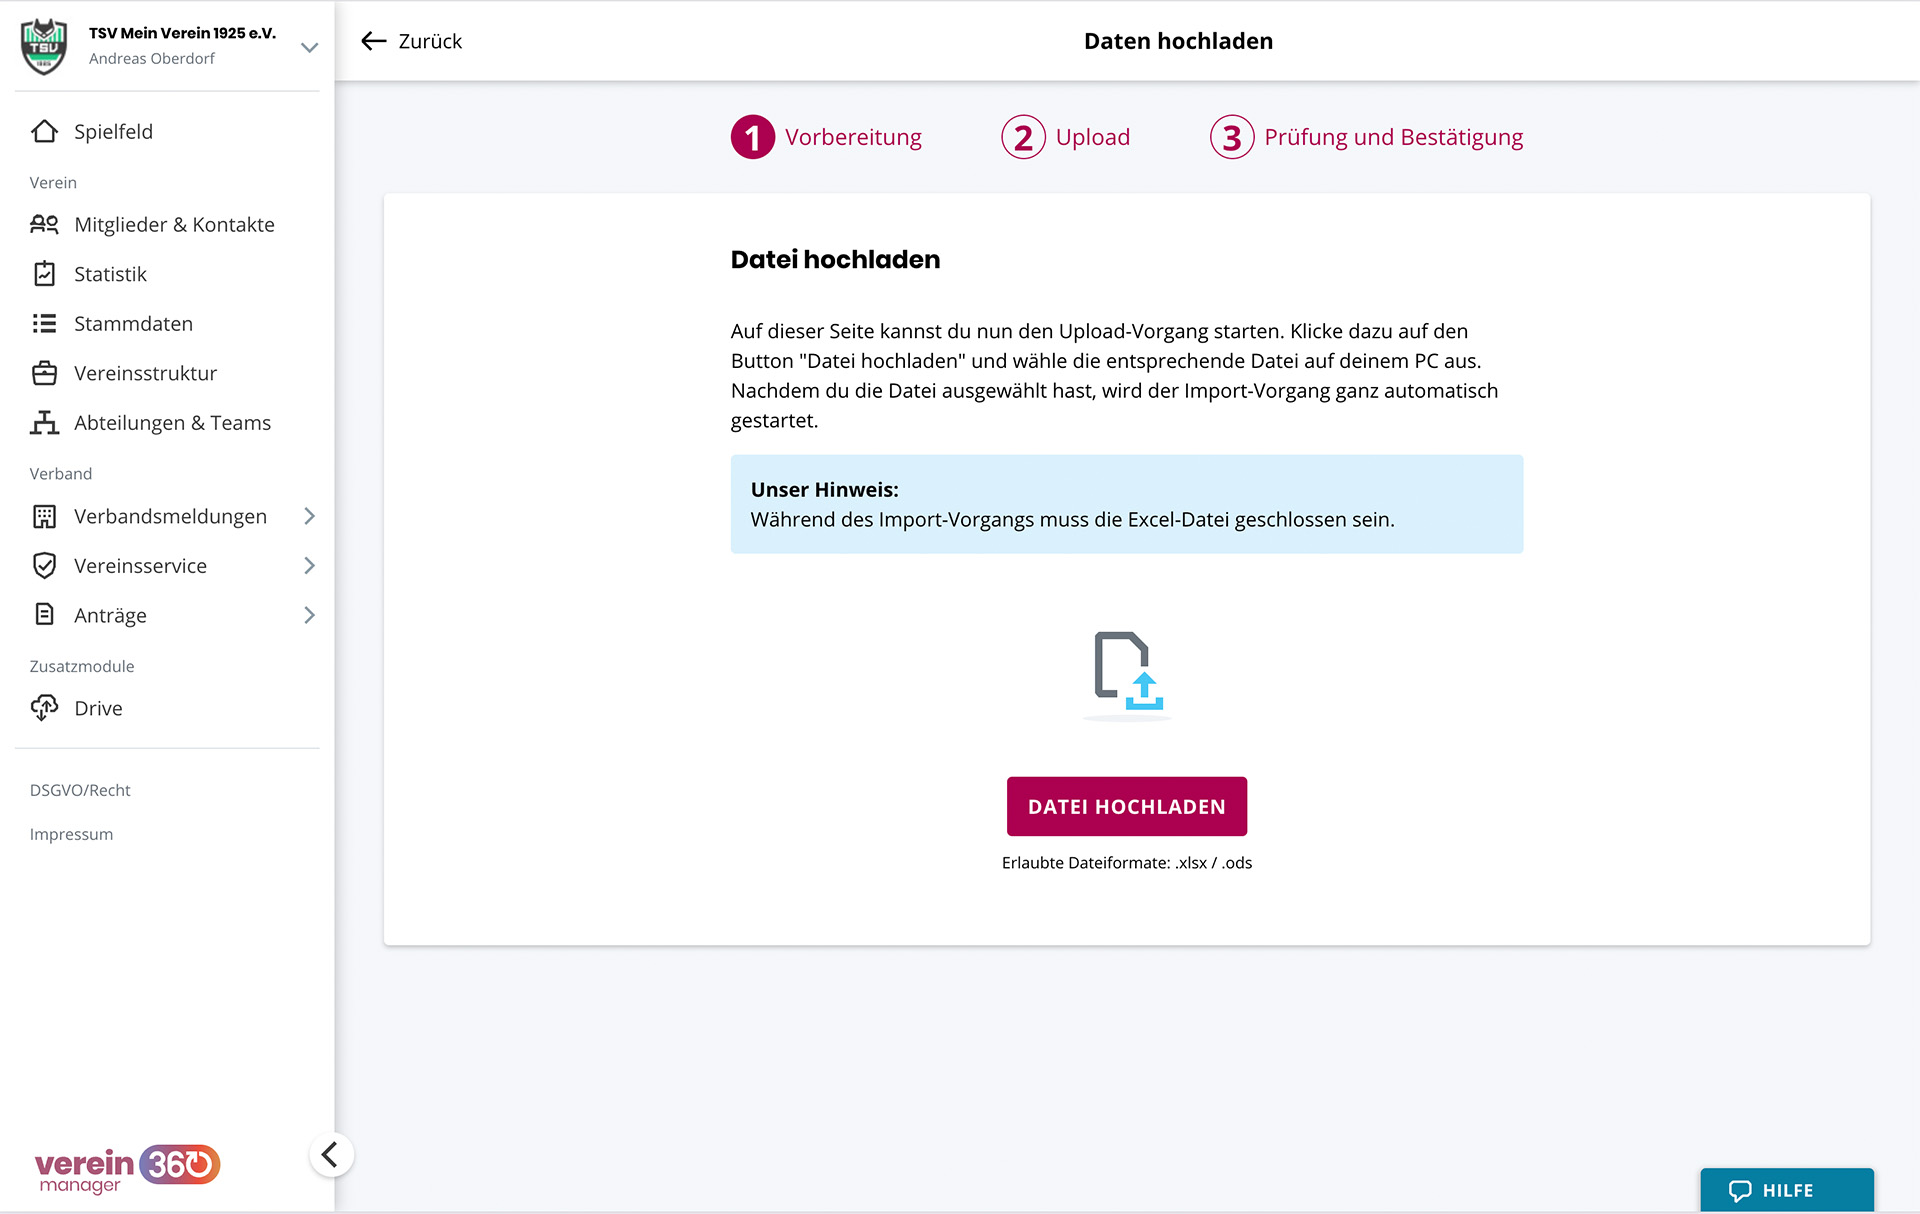
Task: Open Mitglieder & Kontakte people icon
Action: point(44,224)
